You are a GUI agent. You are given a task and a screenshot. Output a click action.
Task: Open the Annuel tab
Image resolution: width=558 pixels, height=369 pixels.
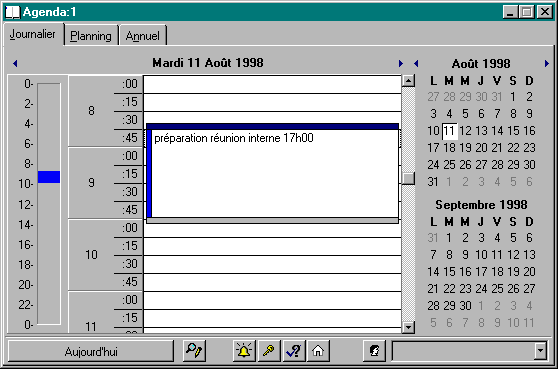[142, 36]
